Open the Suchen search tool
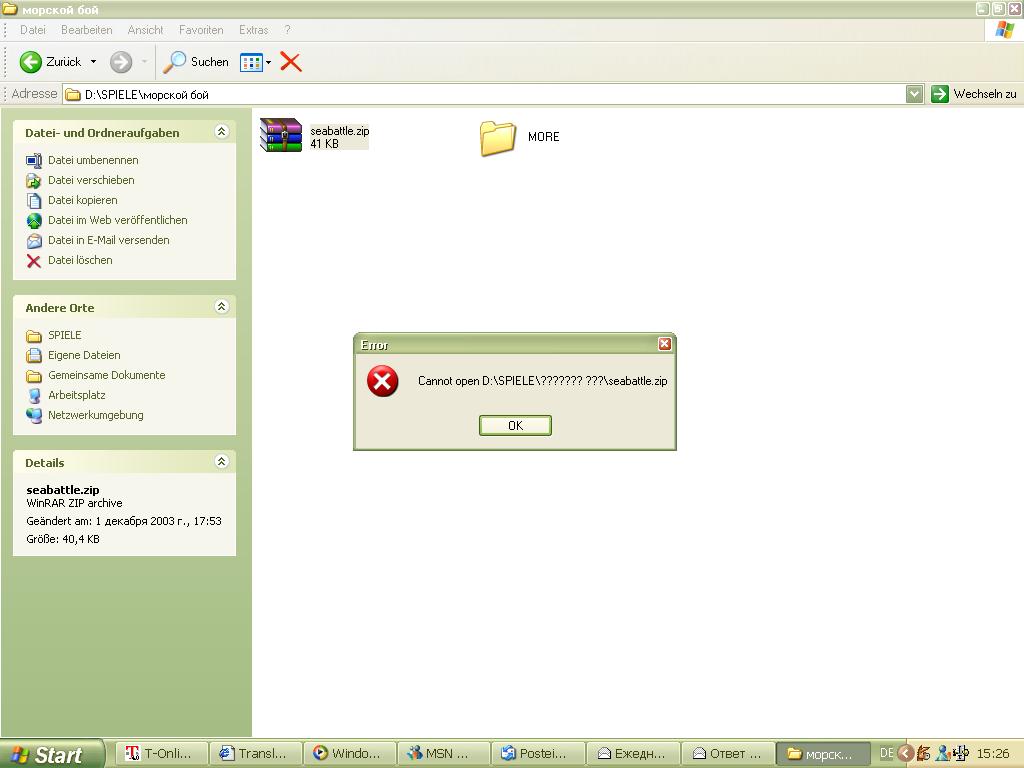 pos(196,62)
